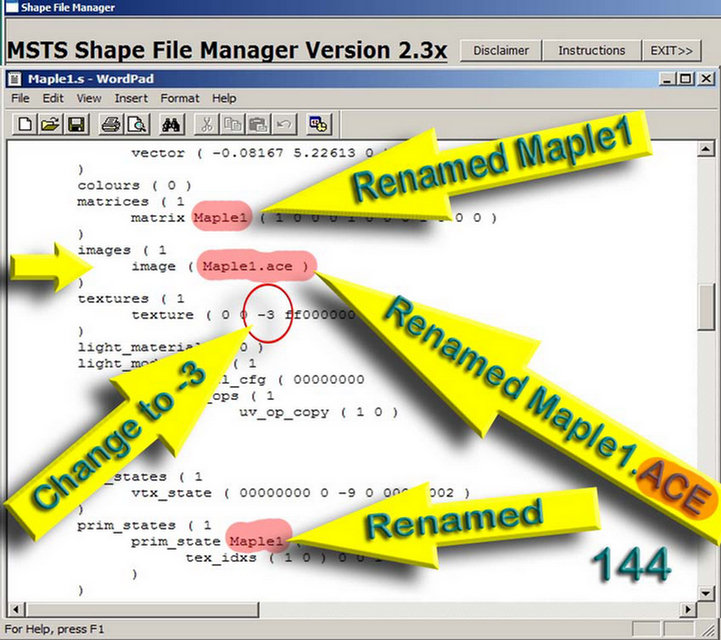Viewport: 721px width, 640px height.
Task: Click the Copy toolbar icon
Action: [x=233, y=124]
